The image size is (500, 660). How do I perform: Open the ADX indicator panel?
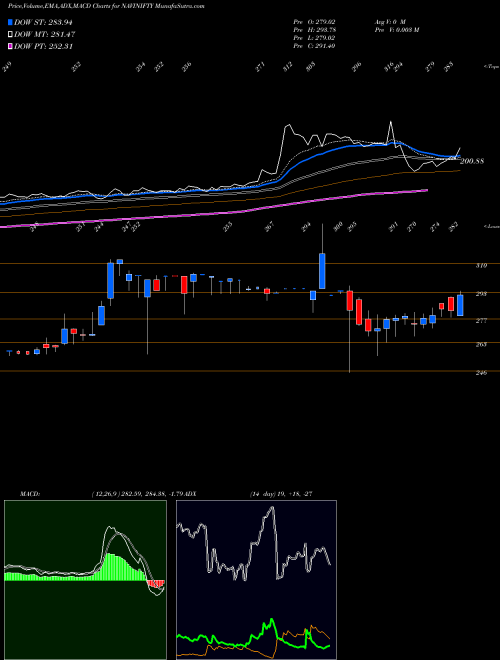[x=256, y=580]
